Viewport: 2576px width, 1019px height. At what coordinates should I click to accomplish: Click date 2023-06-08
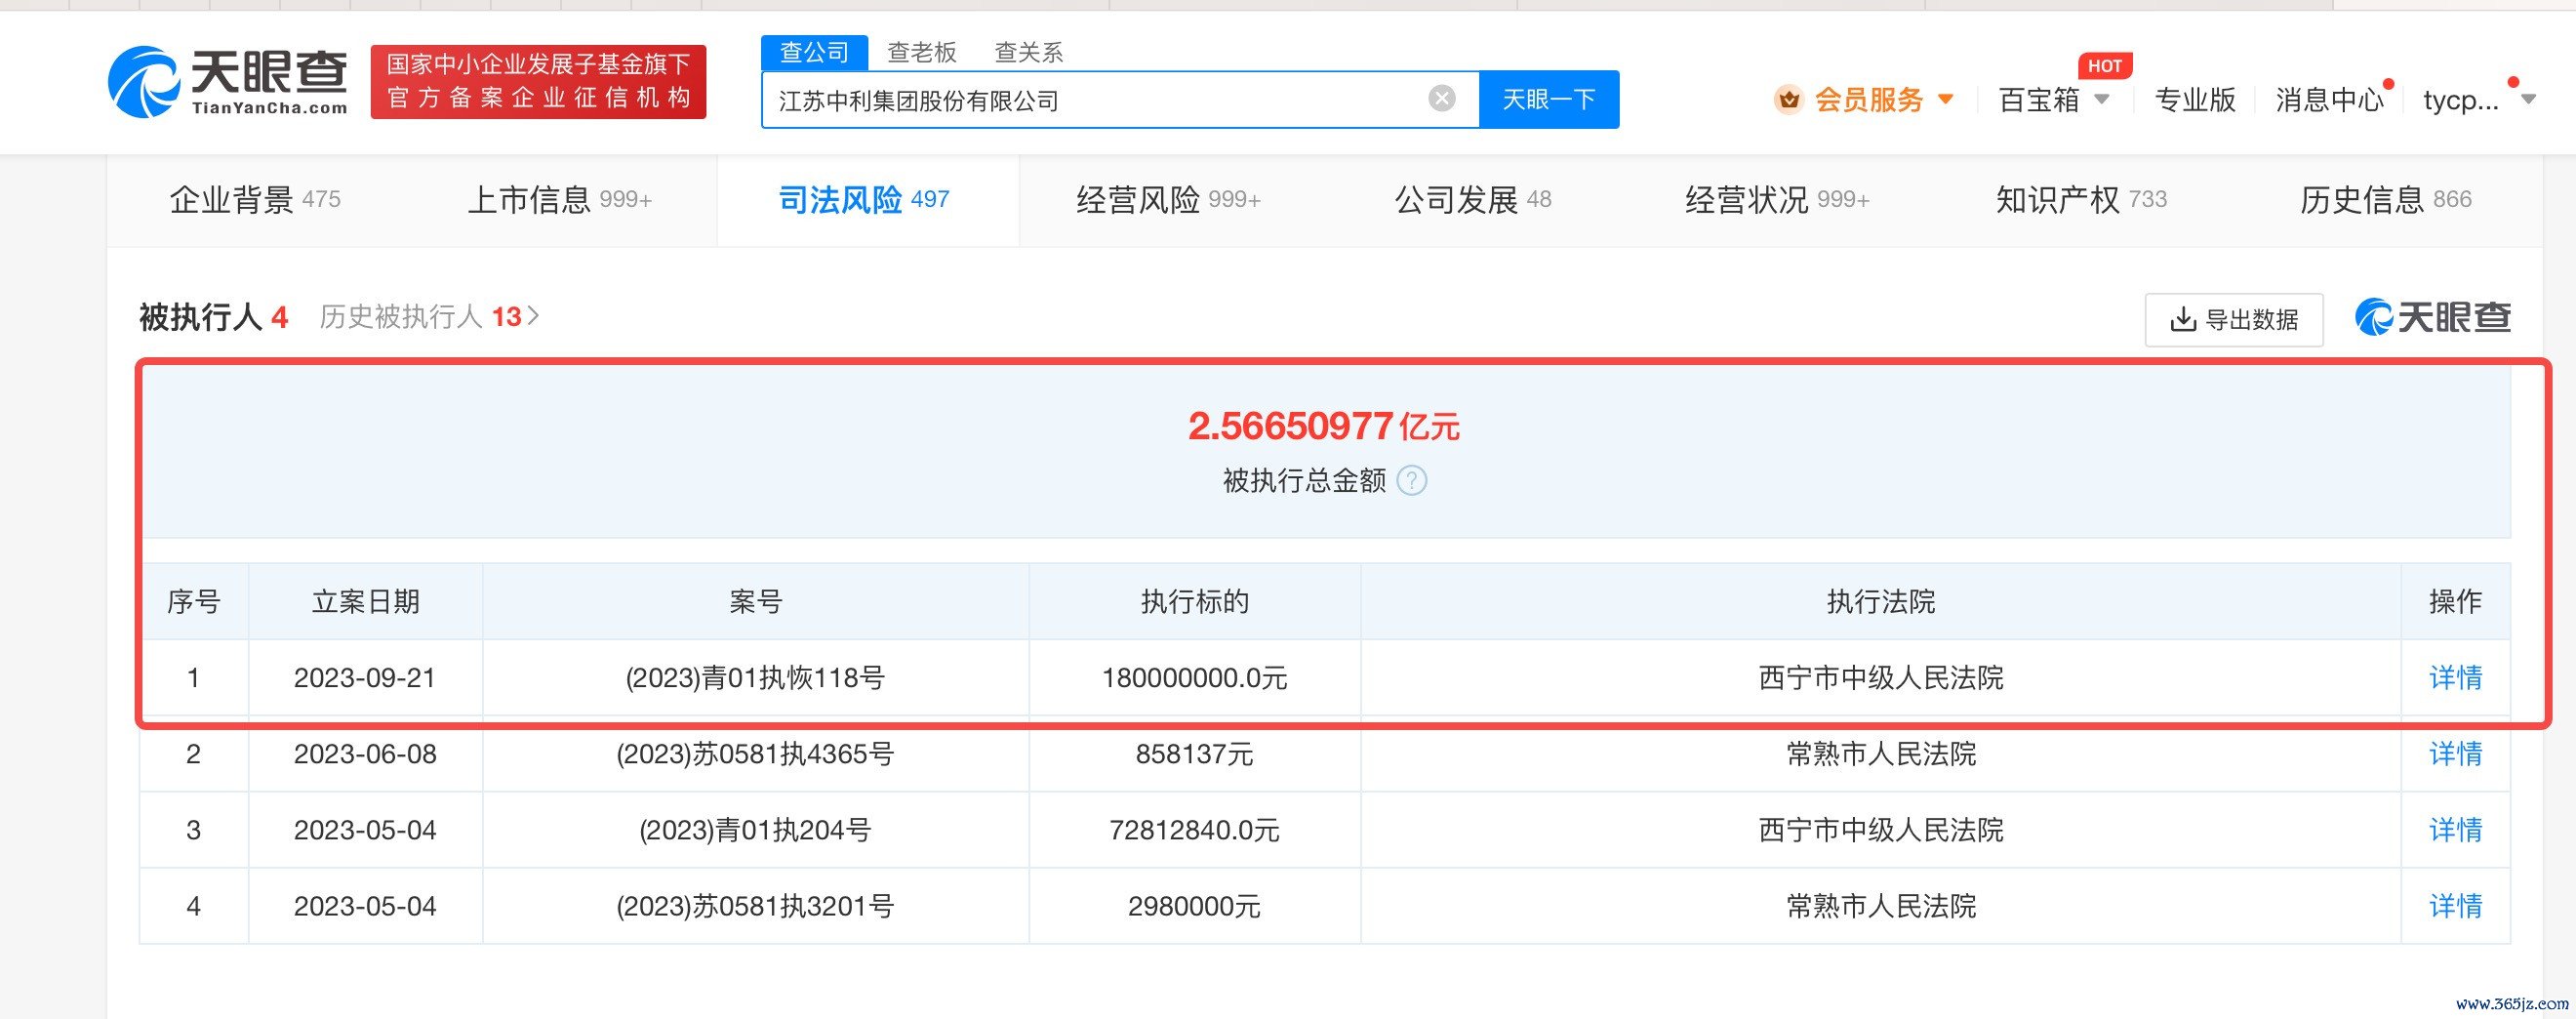point(365,754)
